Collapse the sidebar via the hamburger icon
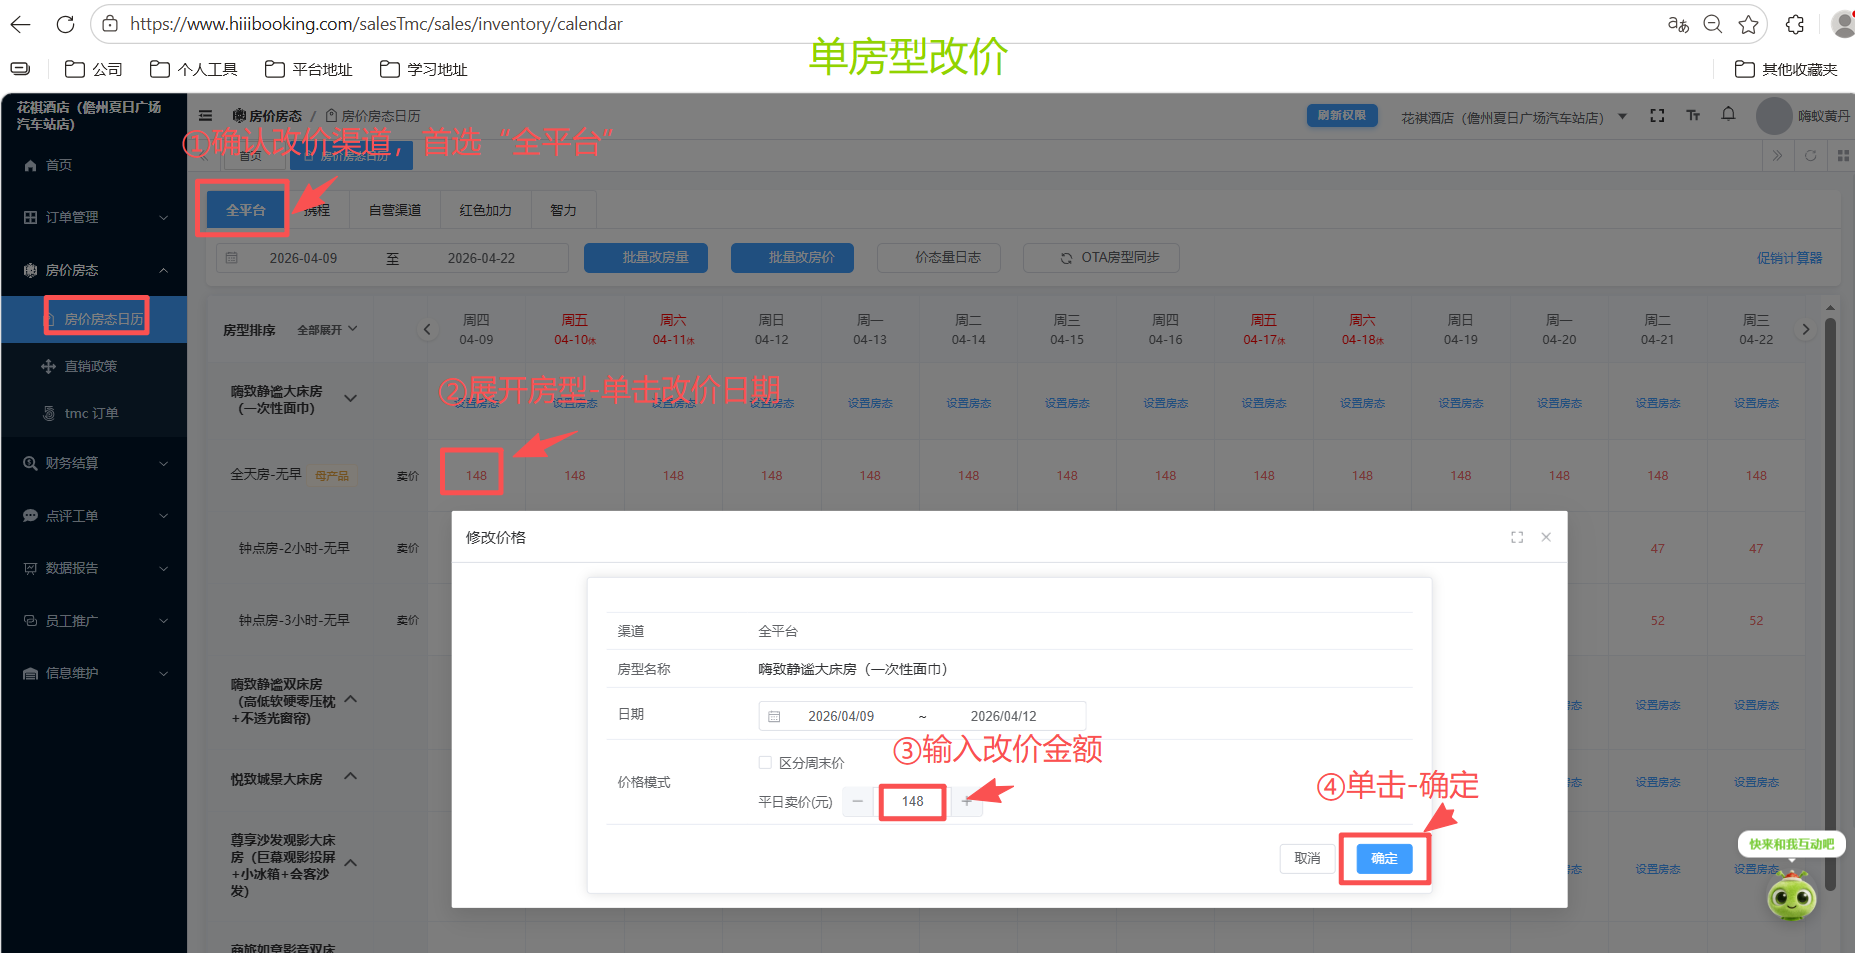 (206, 115)
